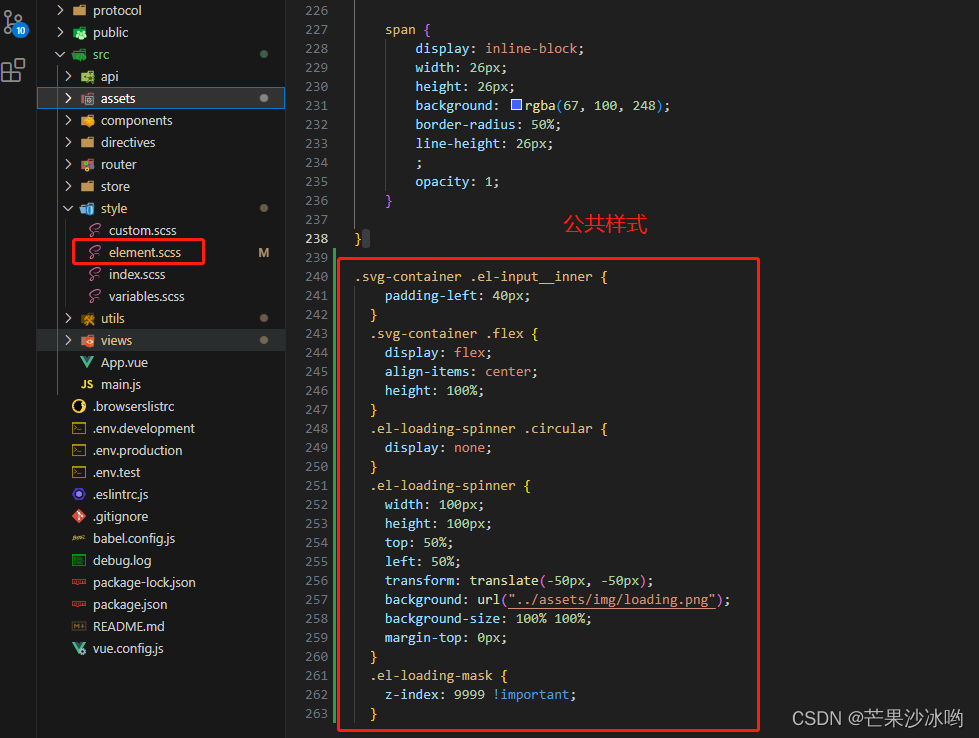
Task: Click the 'z-index: 9999 !important' code line
Action: point(481,694)
